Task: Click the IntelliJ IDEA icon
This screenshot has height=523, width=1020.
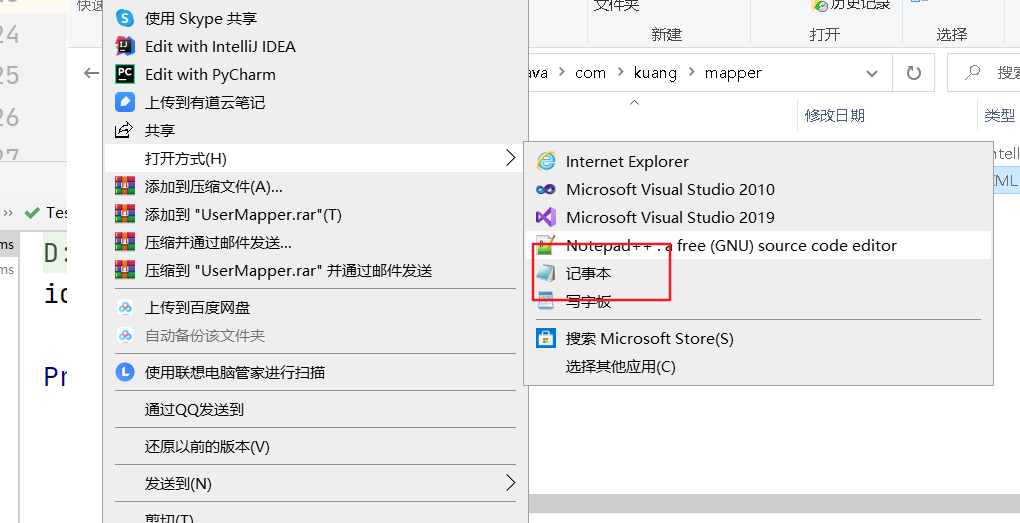Action: click(x=125, y=46)
